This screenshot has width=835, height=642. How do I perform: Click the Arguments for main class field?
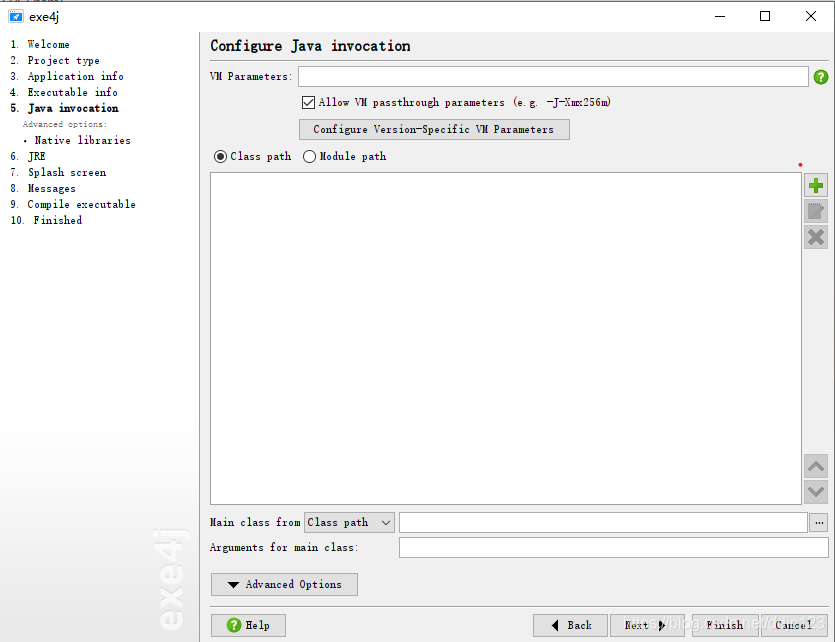pyautogui.click(x=613, y=547)
